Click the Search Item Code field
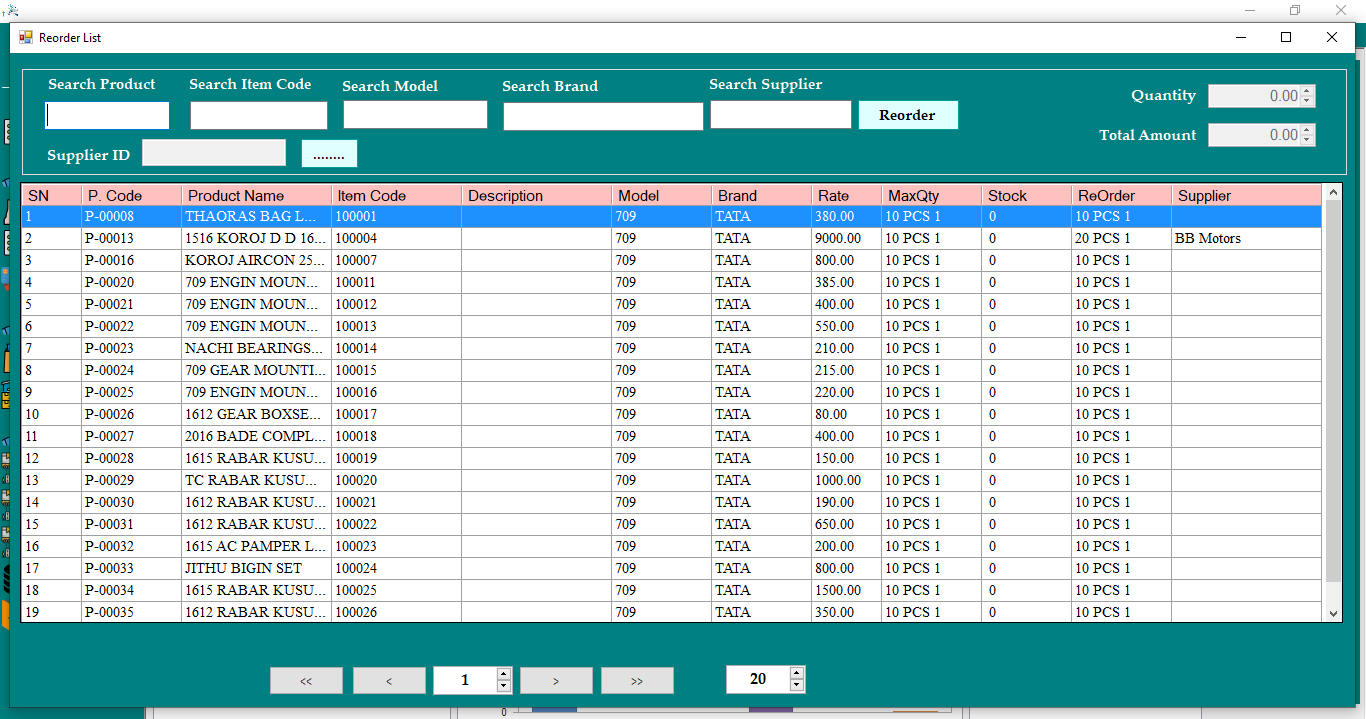 (x=258, y=116)
